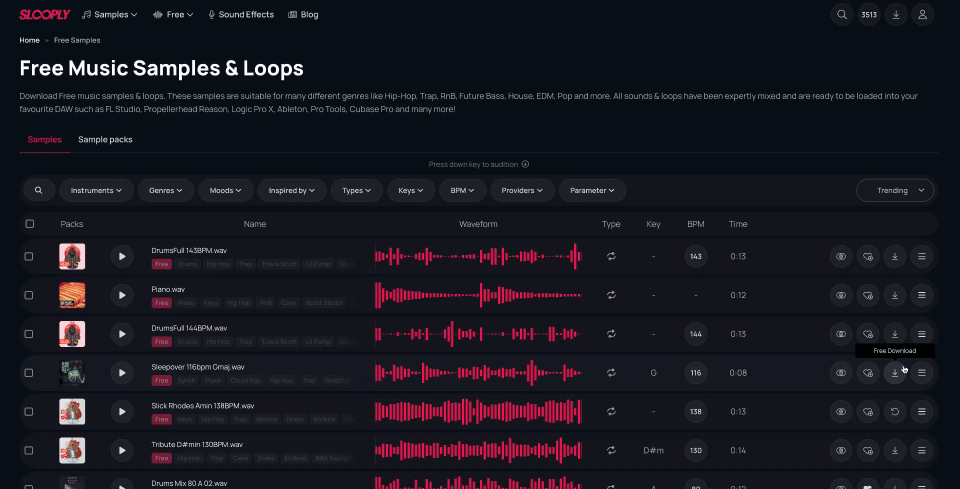This screenshot has height=489, width=960.
Task: Open the user account icon in header
Action: (x=922, y=15)
